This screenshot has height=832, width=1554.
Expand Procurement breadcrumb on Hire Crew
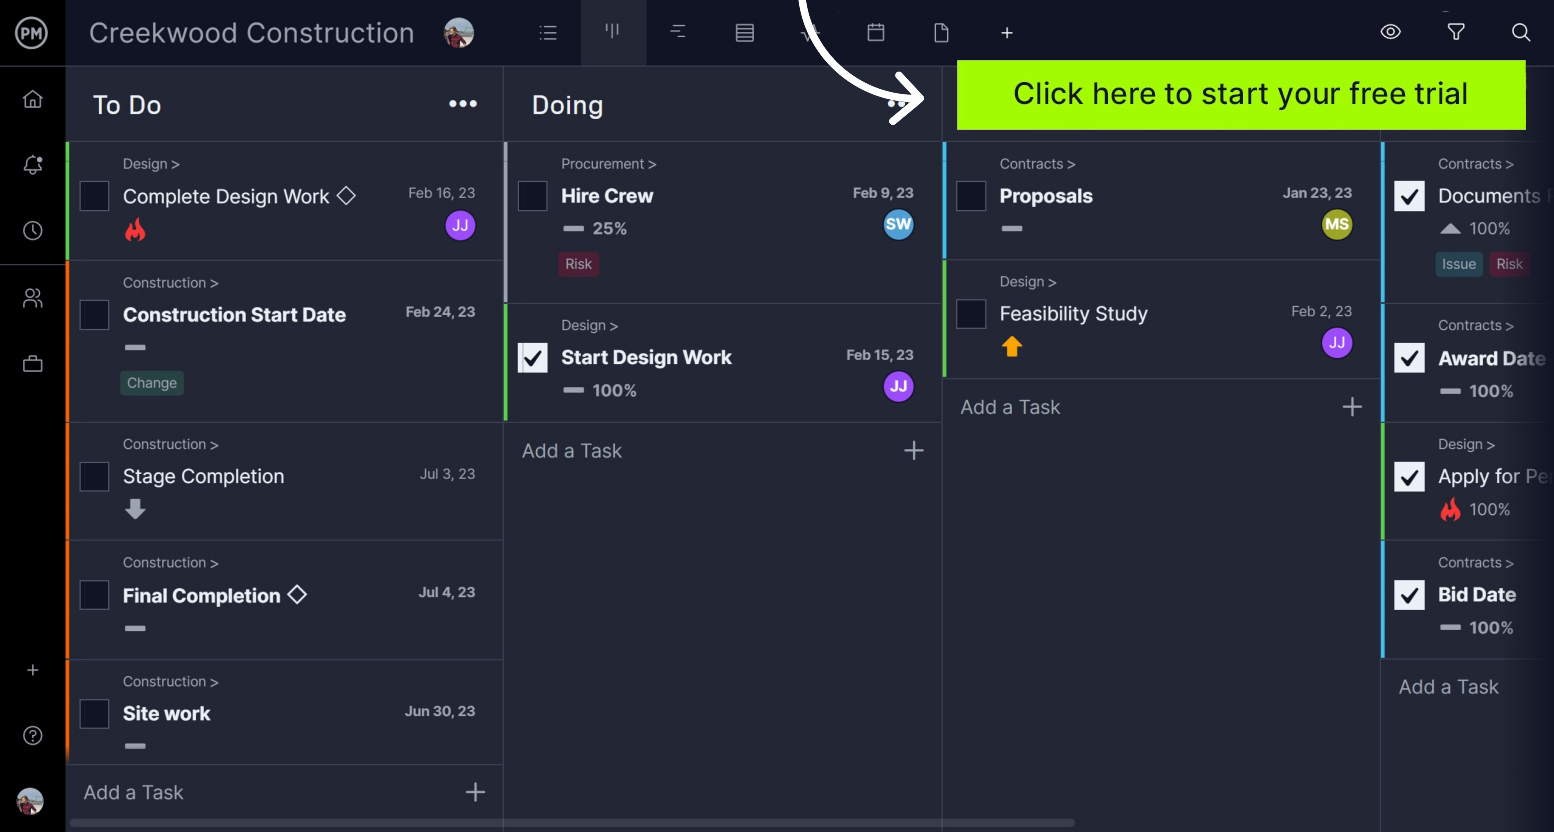click(608, 164)
